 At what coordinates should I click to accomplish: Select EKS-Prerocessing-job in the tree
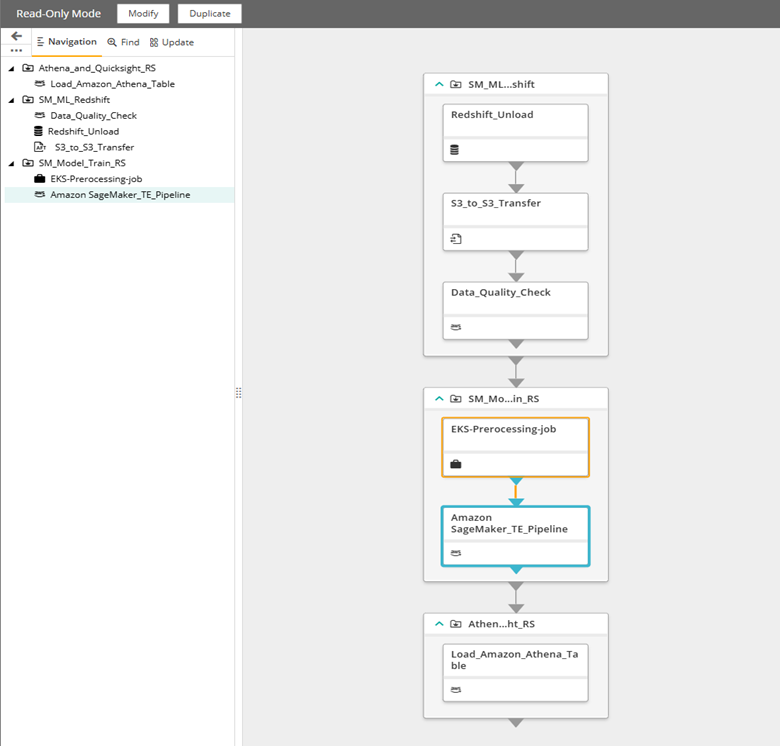(x=96, y=179)
